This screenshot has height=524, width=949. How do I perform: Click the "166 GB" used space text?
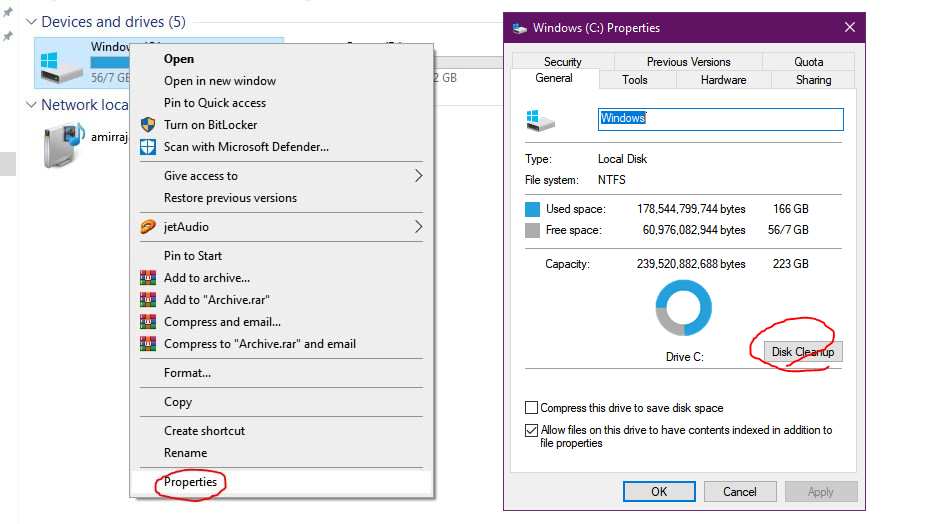click(790, 209)
